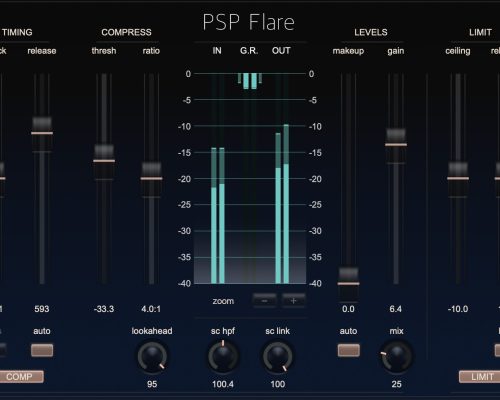Click the G.R. gain reduction meter
This screenshot has height=400, width=500.
pyautogui.click(x=250, y=81)
